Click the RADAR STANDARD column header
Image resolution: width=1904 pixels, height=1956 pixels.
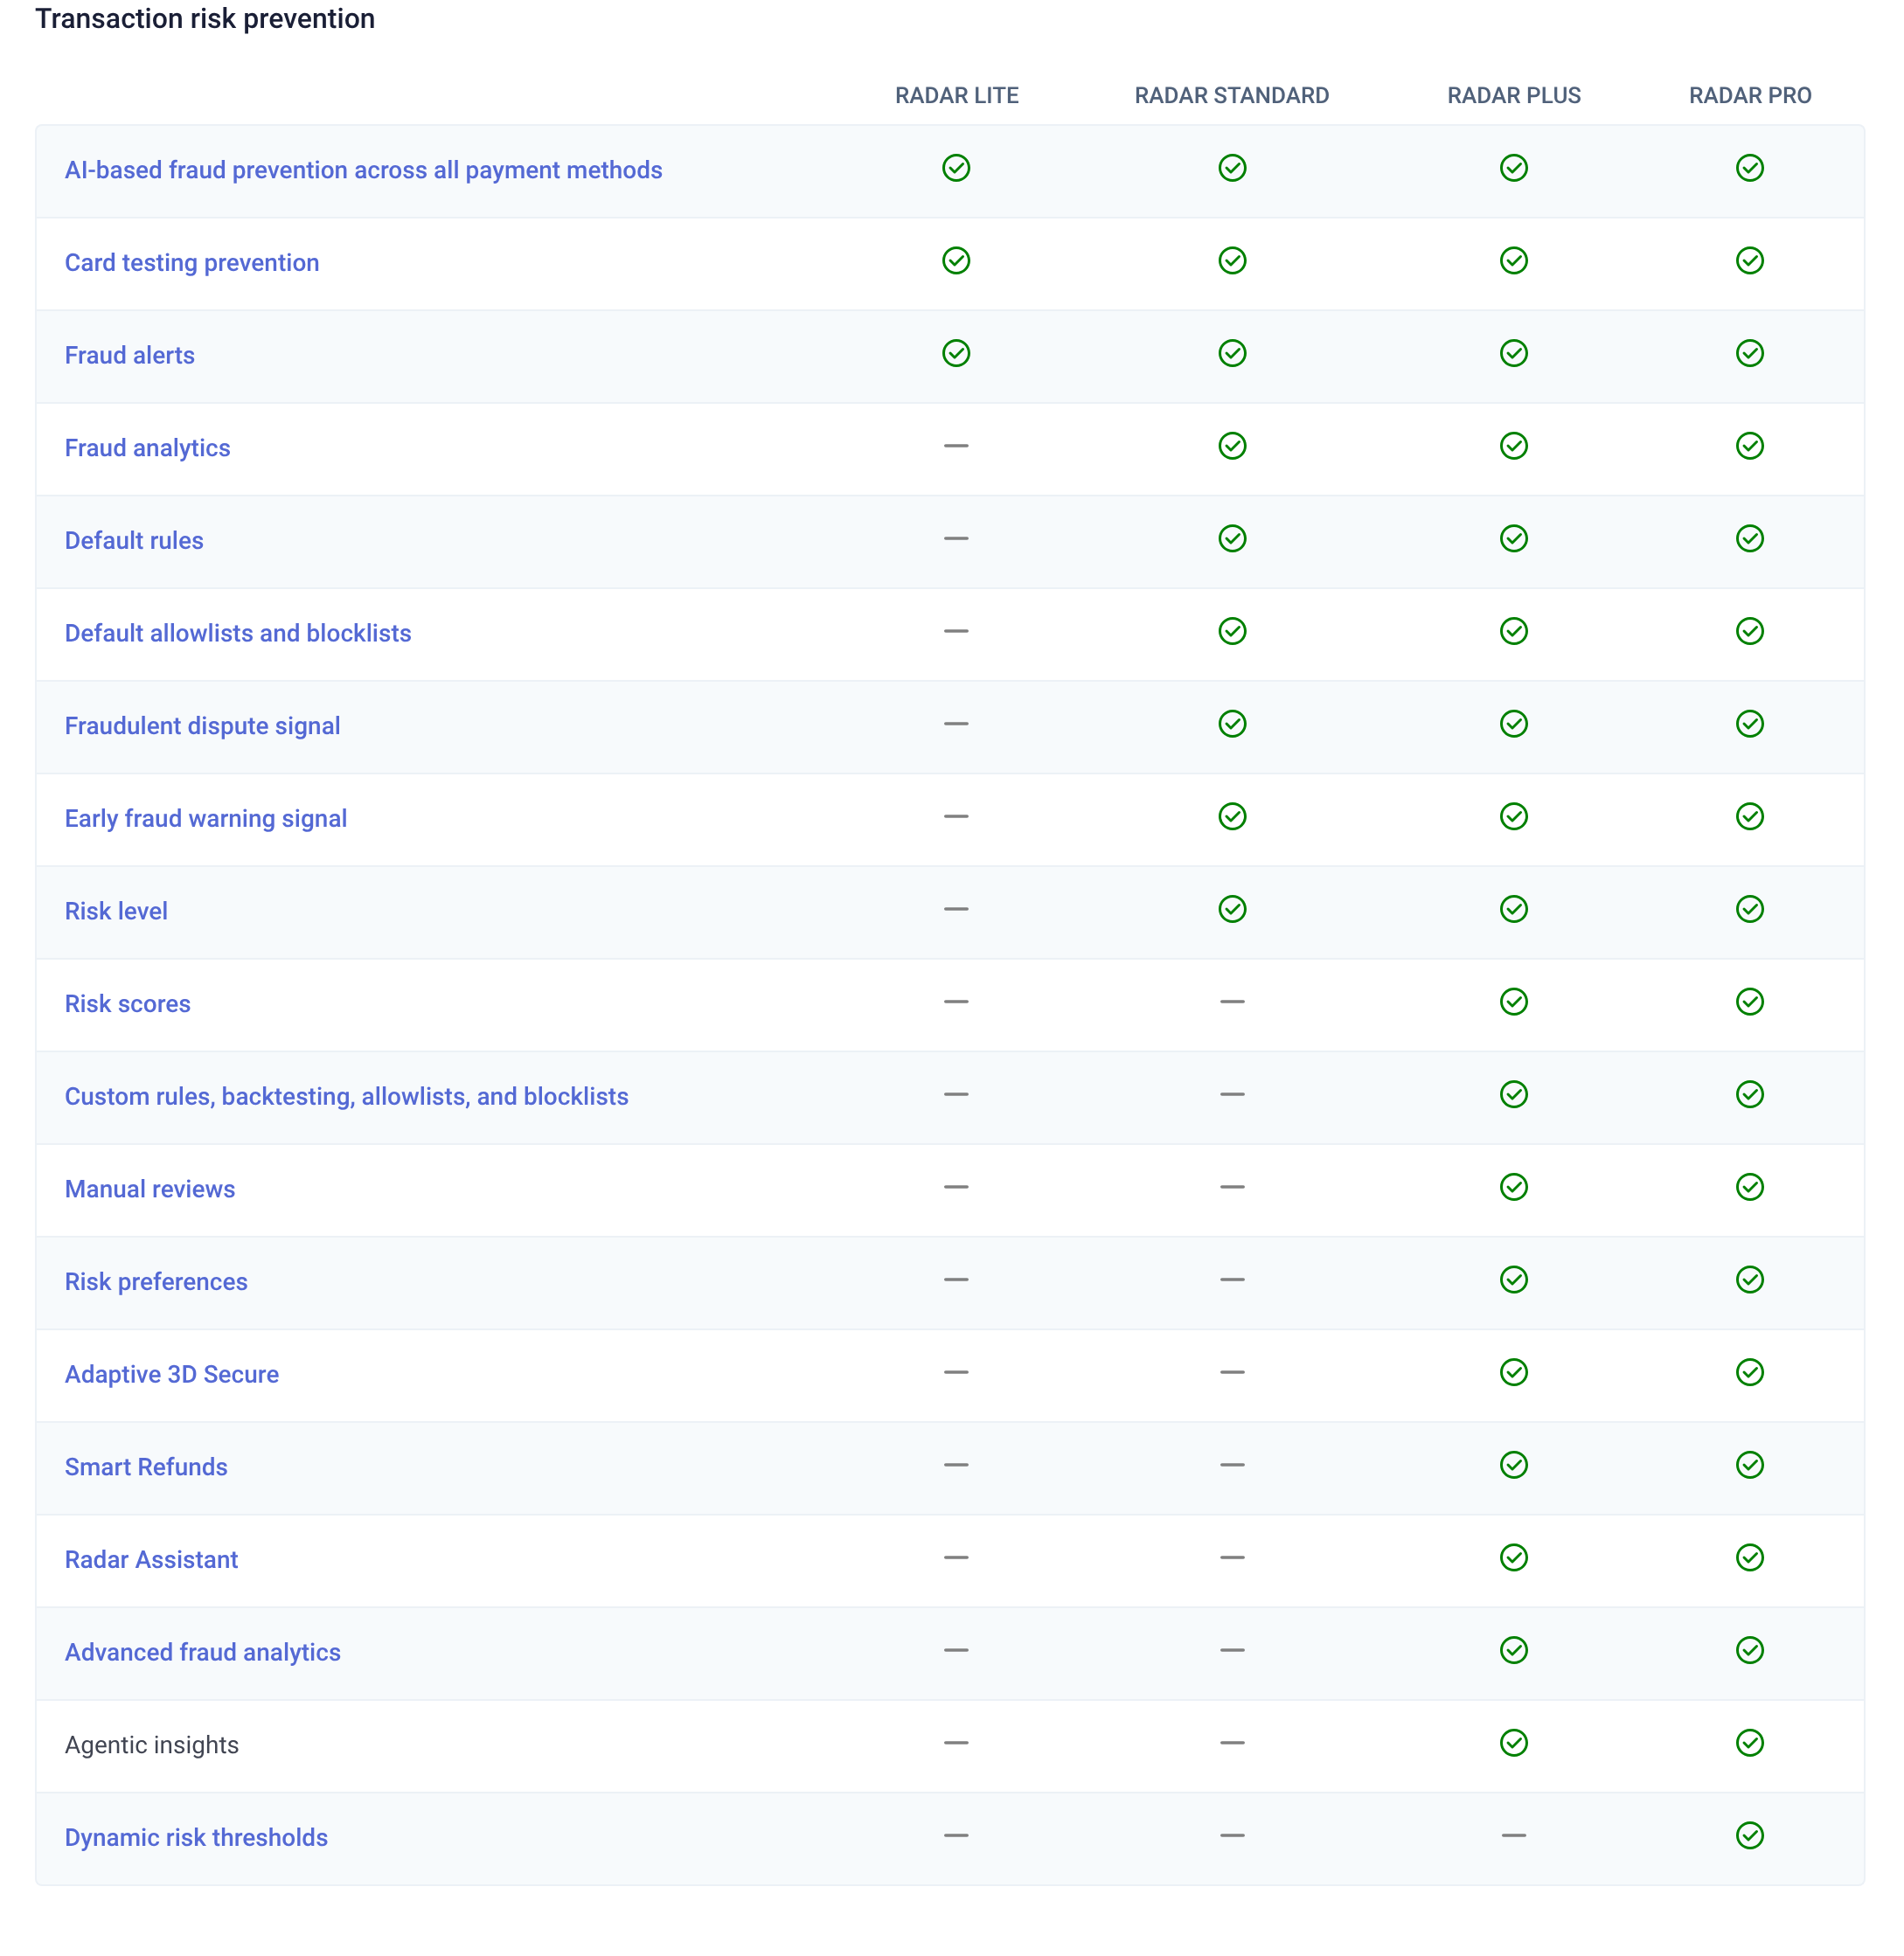(1232, 96)
